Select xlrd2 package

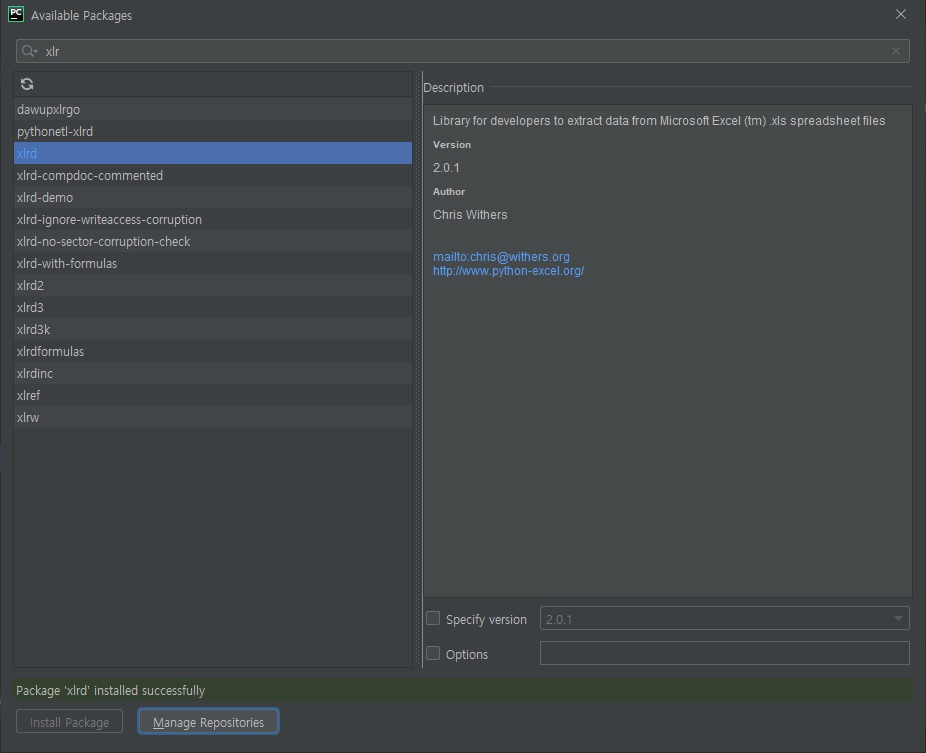(213, 285)
